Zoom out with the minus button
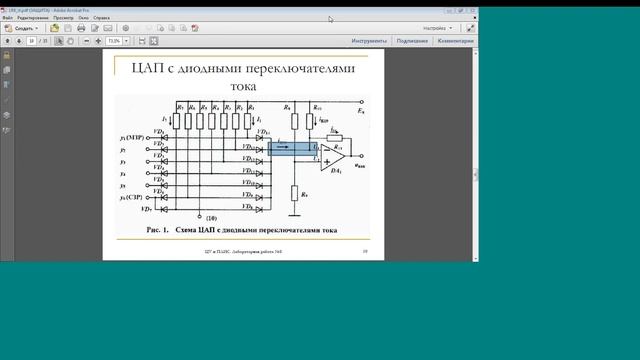Screen dimensions: 640x360 pos(87,41)
